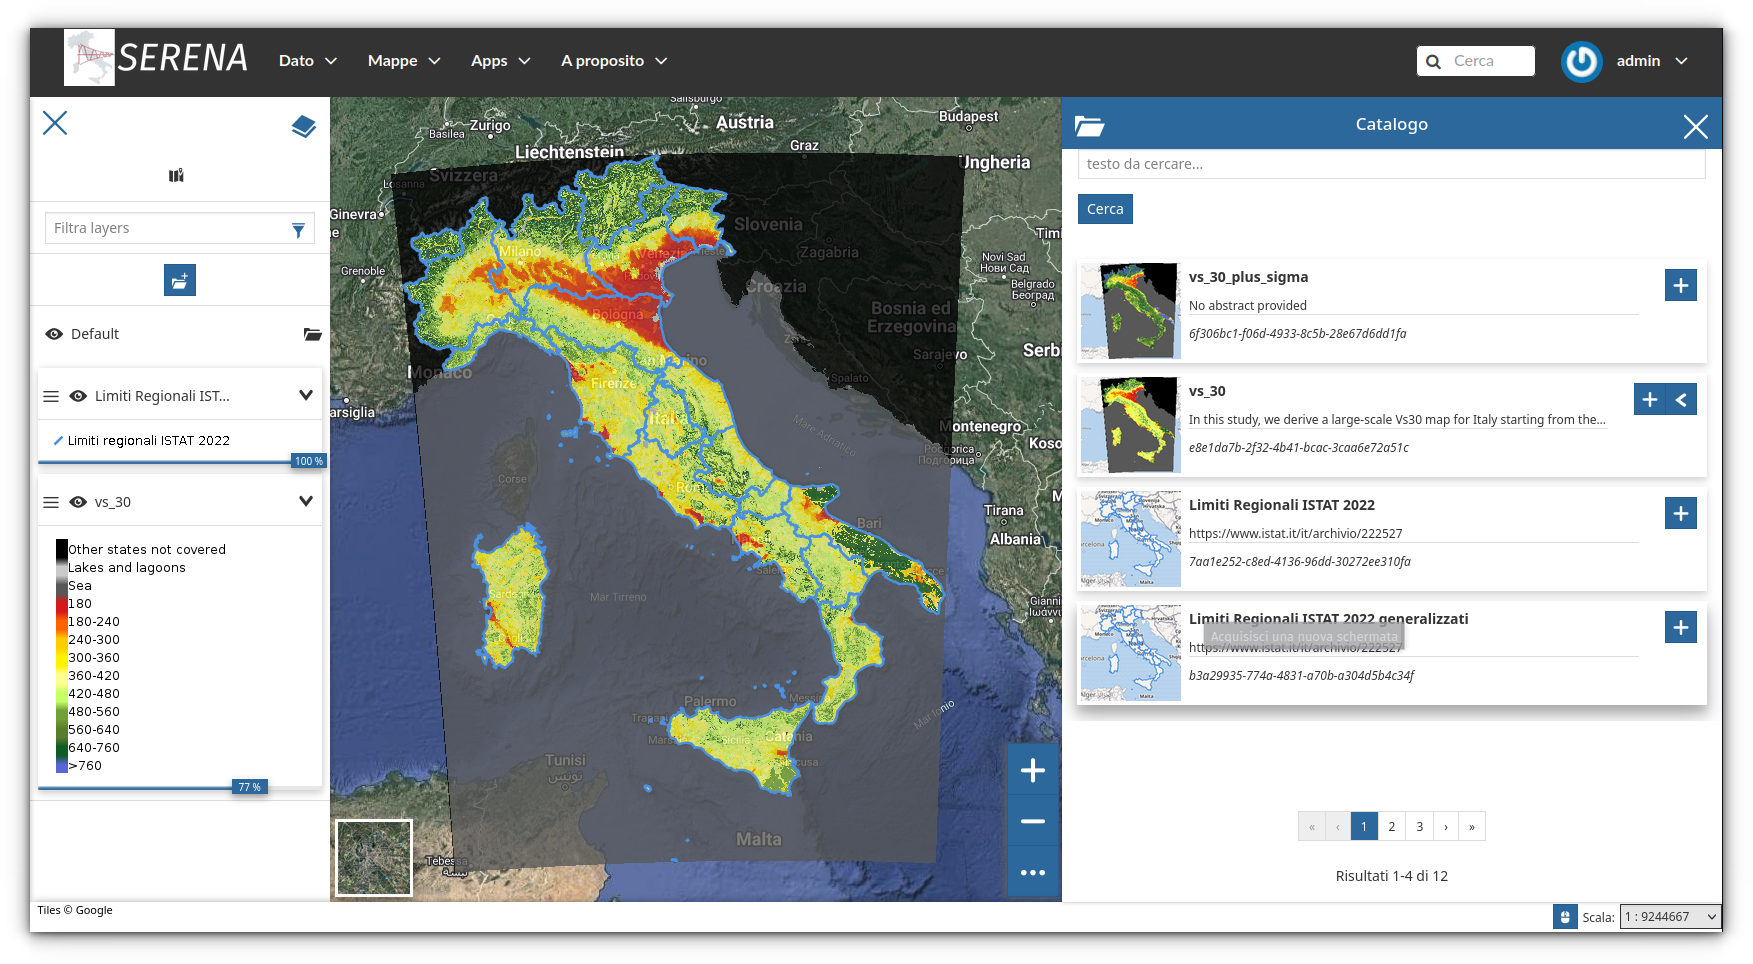1753x964 pixels.
Task: Click the Catalogo folder icon
Action: (x=1089, y=125)
